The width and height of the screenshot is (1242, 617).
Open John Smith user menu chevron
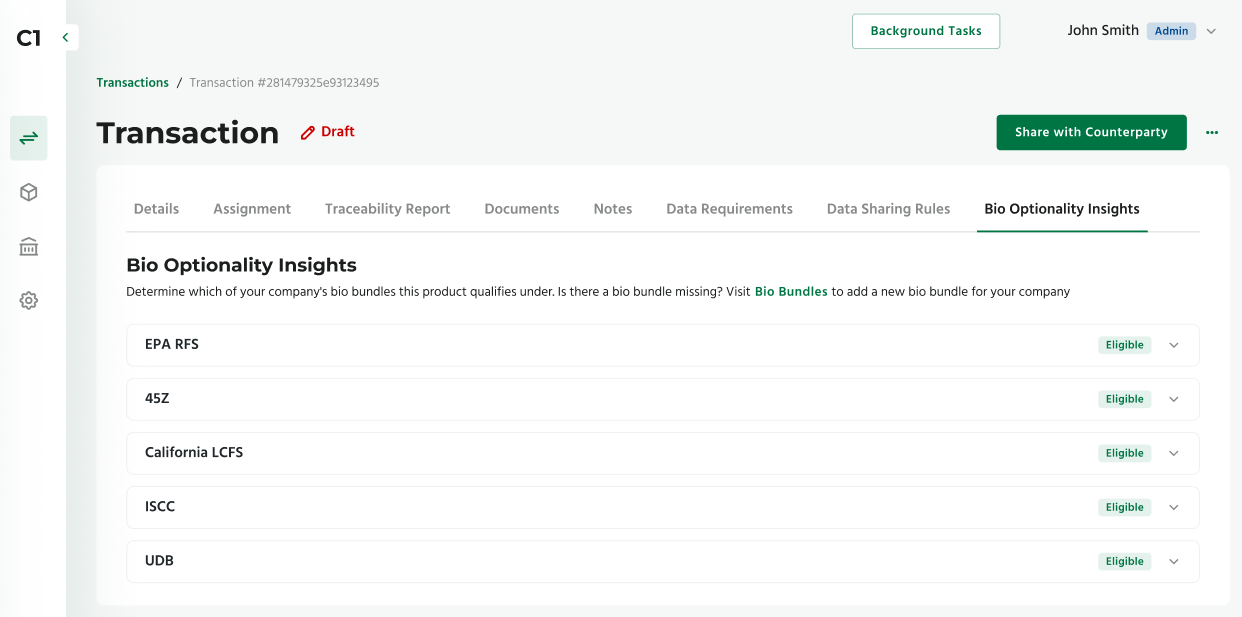coord(1211,31)
